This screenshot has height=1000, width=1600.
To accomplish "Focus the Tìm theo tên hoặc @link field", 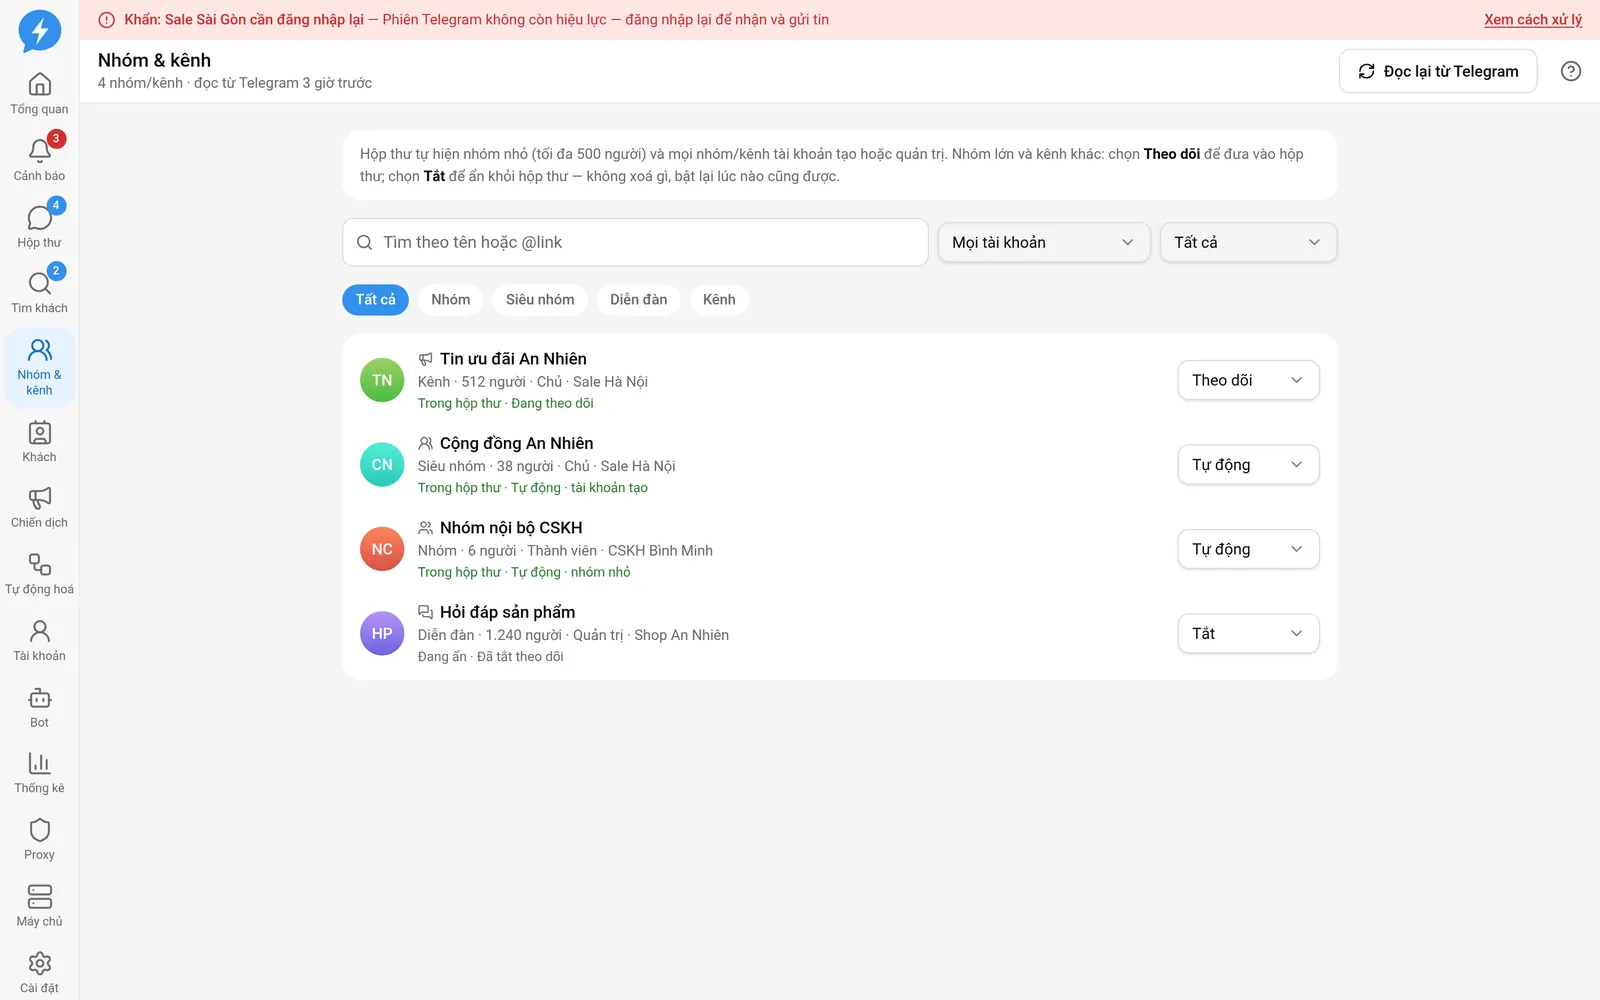I will pos(635,242).
